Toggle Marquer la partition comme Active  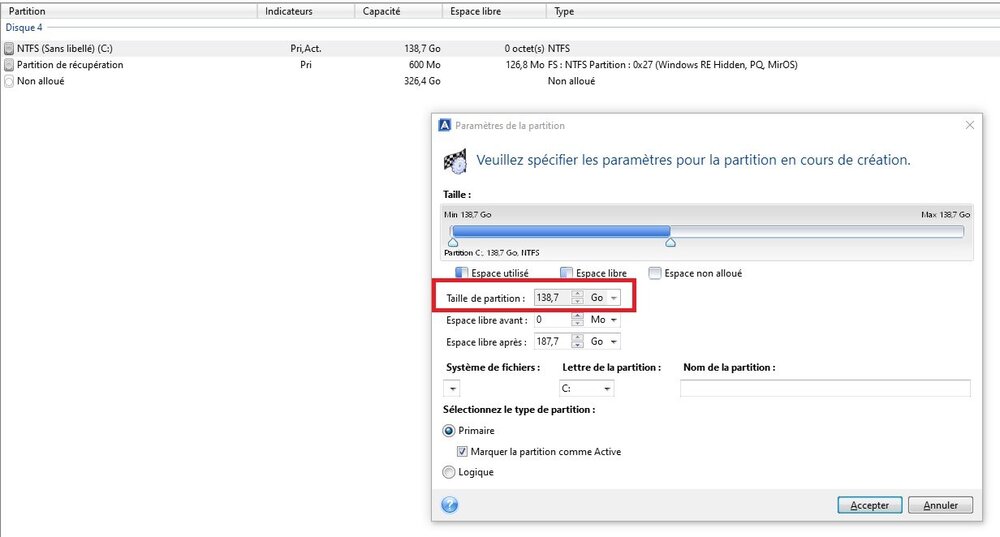tap(463, 452)
